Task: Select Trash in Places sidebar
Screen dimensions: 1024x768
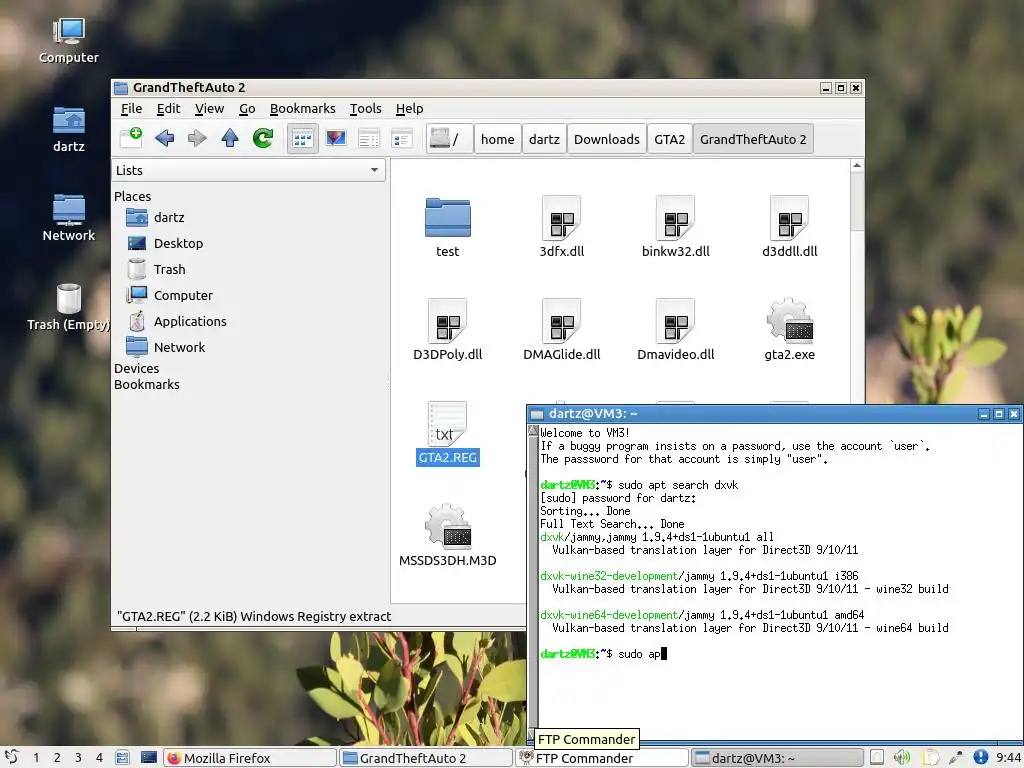Action: [157, 270]
